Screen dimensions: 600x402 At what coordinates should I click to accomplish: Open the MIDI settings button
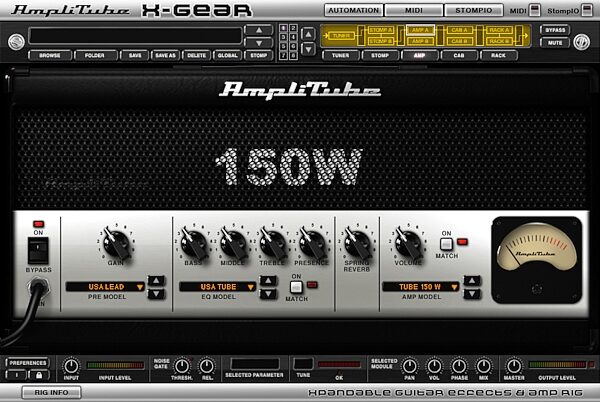[414, 10]
